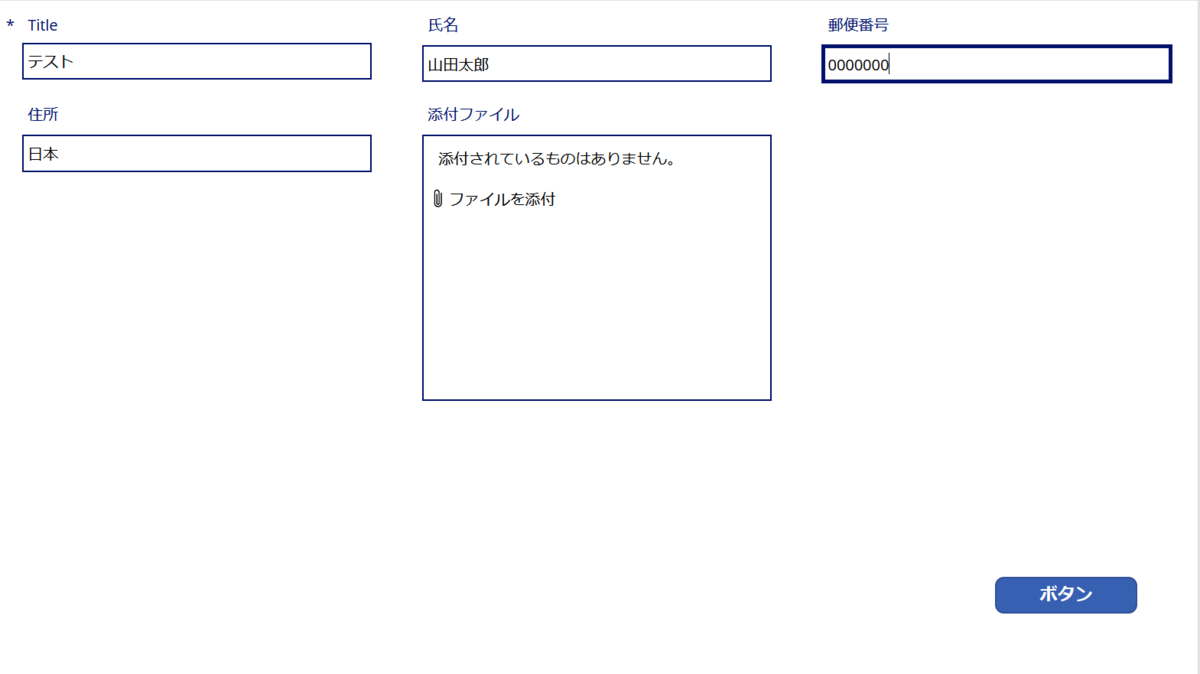
Task: Select the 氏名 field containing 山田太郎
Action: pos(596,63)
